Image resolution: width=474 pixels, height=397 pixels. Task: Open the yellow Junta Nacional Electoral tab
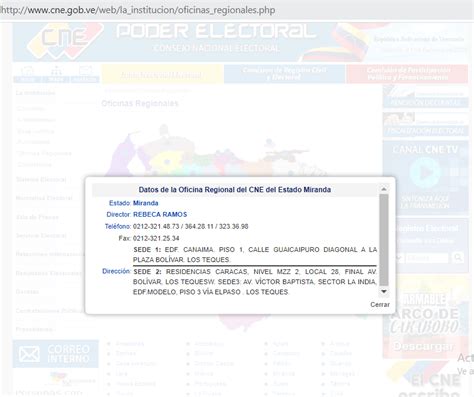162,74
